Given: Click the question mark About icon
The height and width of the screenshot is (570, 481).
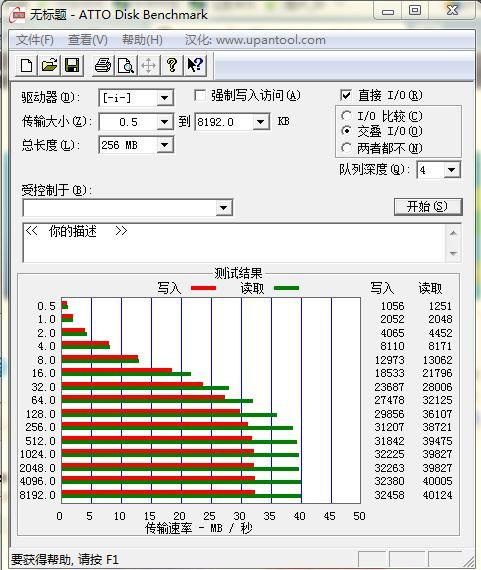Looking at the screenshot, I should (172, 65).
